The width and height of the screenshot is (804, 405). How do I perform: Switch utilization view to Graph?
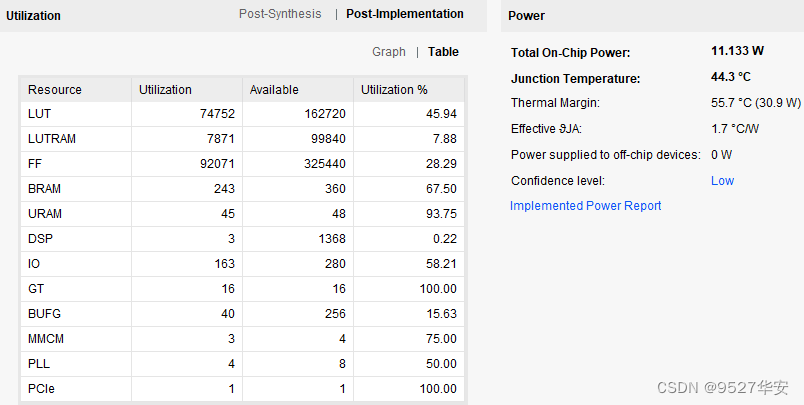(x=389, y=52)
